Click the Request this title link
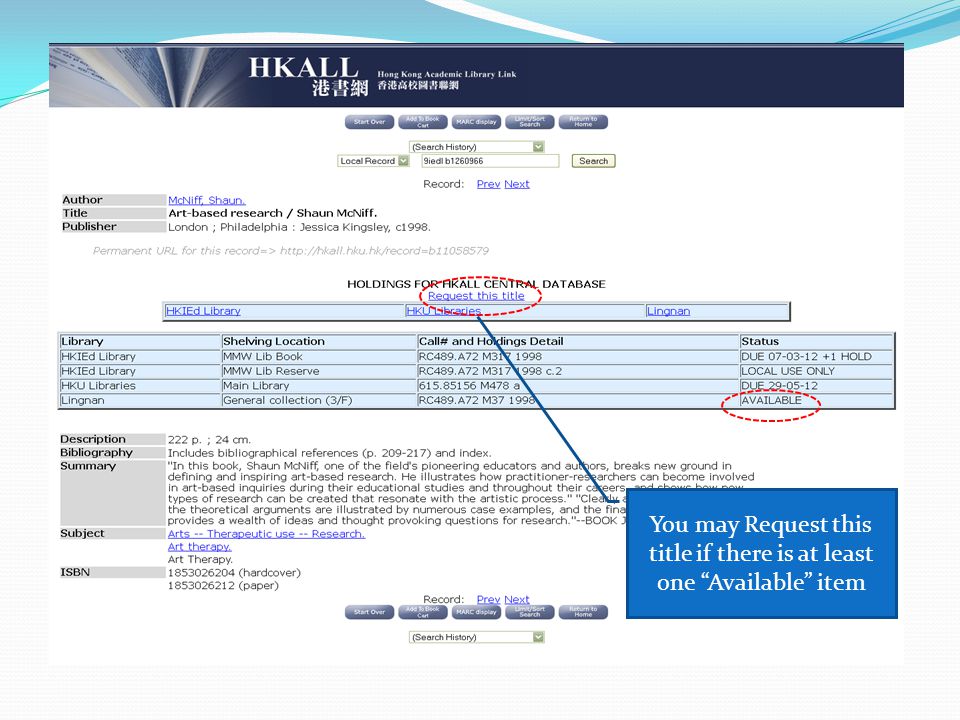Screen dimensions: 960x720 coord(476,296)
